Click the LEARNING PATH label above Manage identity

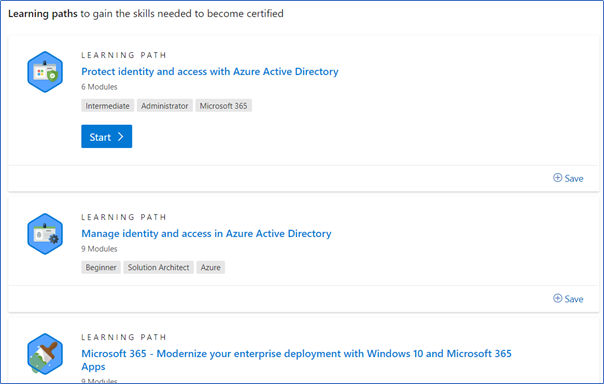click(x=124, y=217)
